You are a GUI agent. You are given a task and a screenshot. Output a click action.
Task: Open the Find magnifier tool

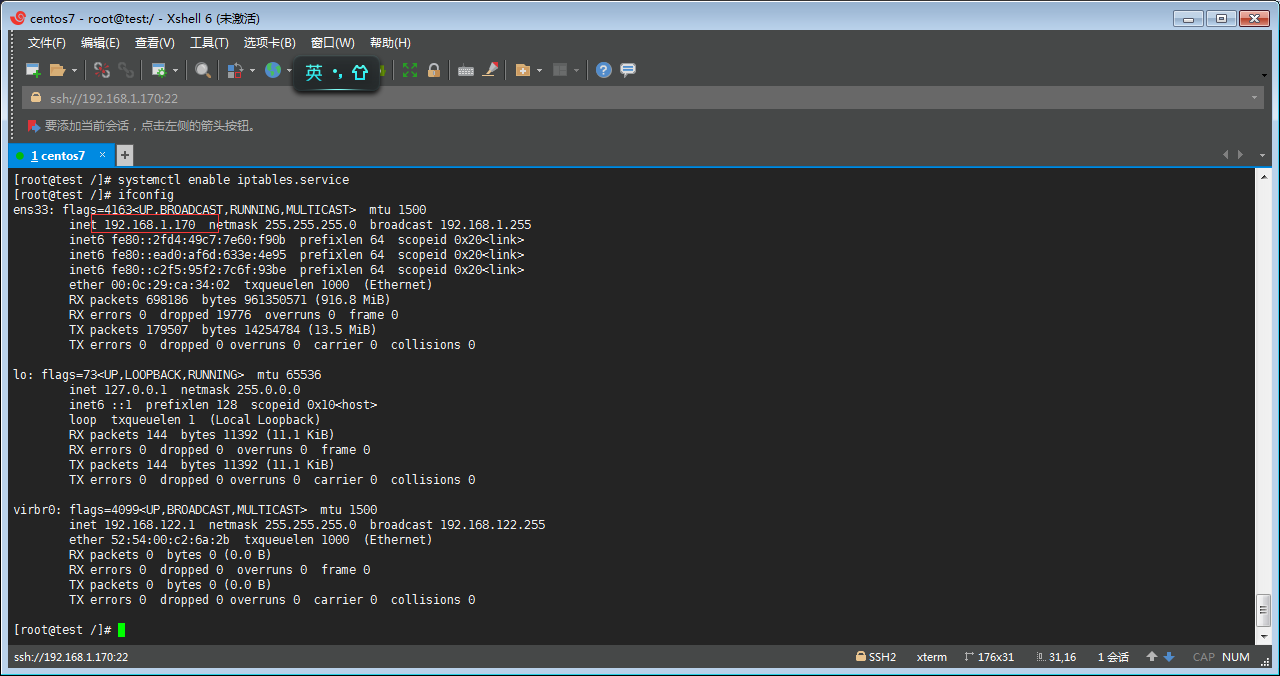(x=203, y=70)
